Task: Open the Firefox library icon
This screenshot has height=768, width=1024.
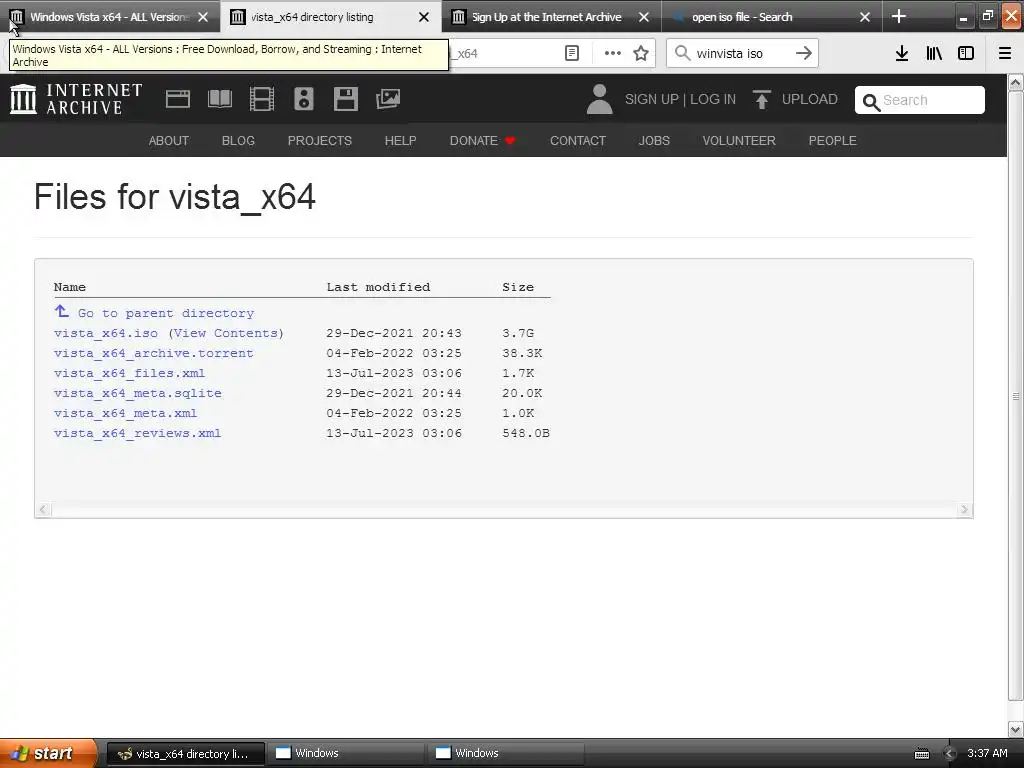Action: pos(934,54)
